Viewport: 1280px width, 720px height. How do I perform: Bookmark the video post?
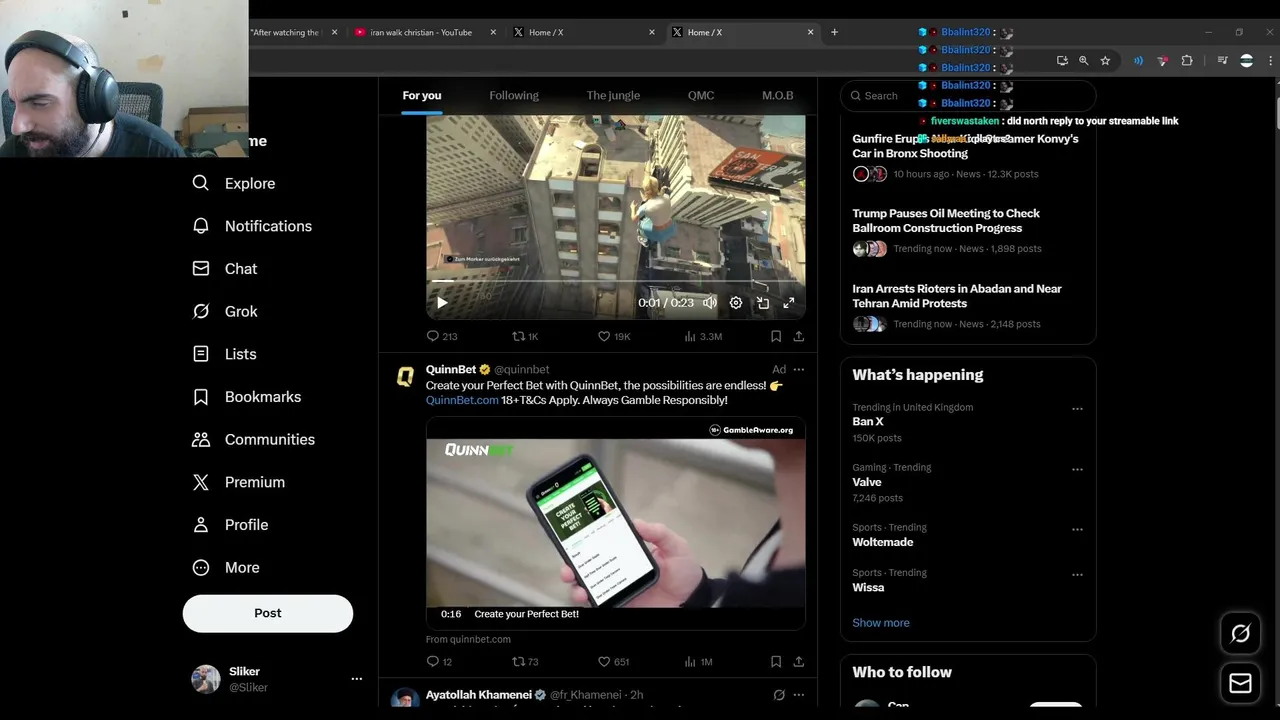[776, 337]
